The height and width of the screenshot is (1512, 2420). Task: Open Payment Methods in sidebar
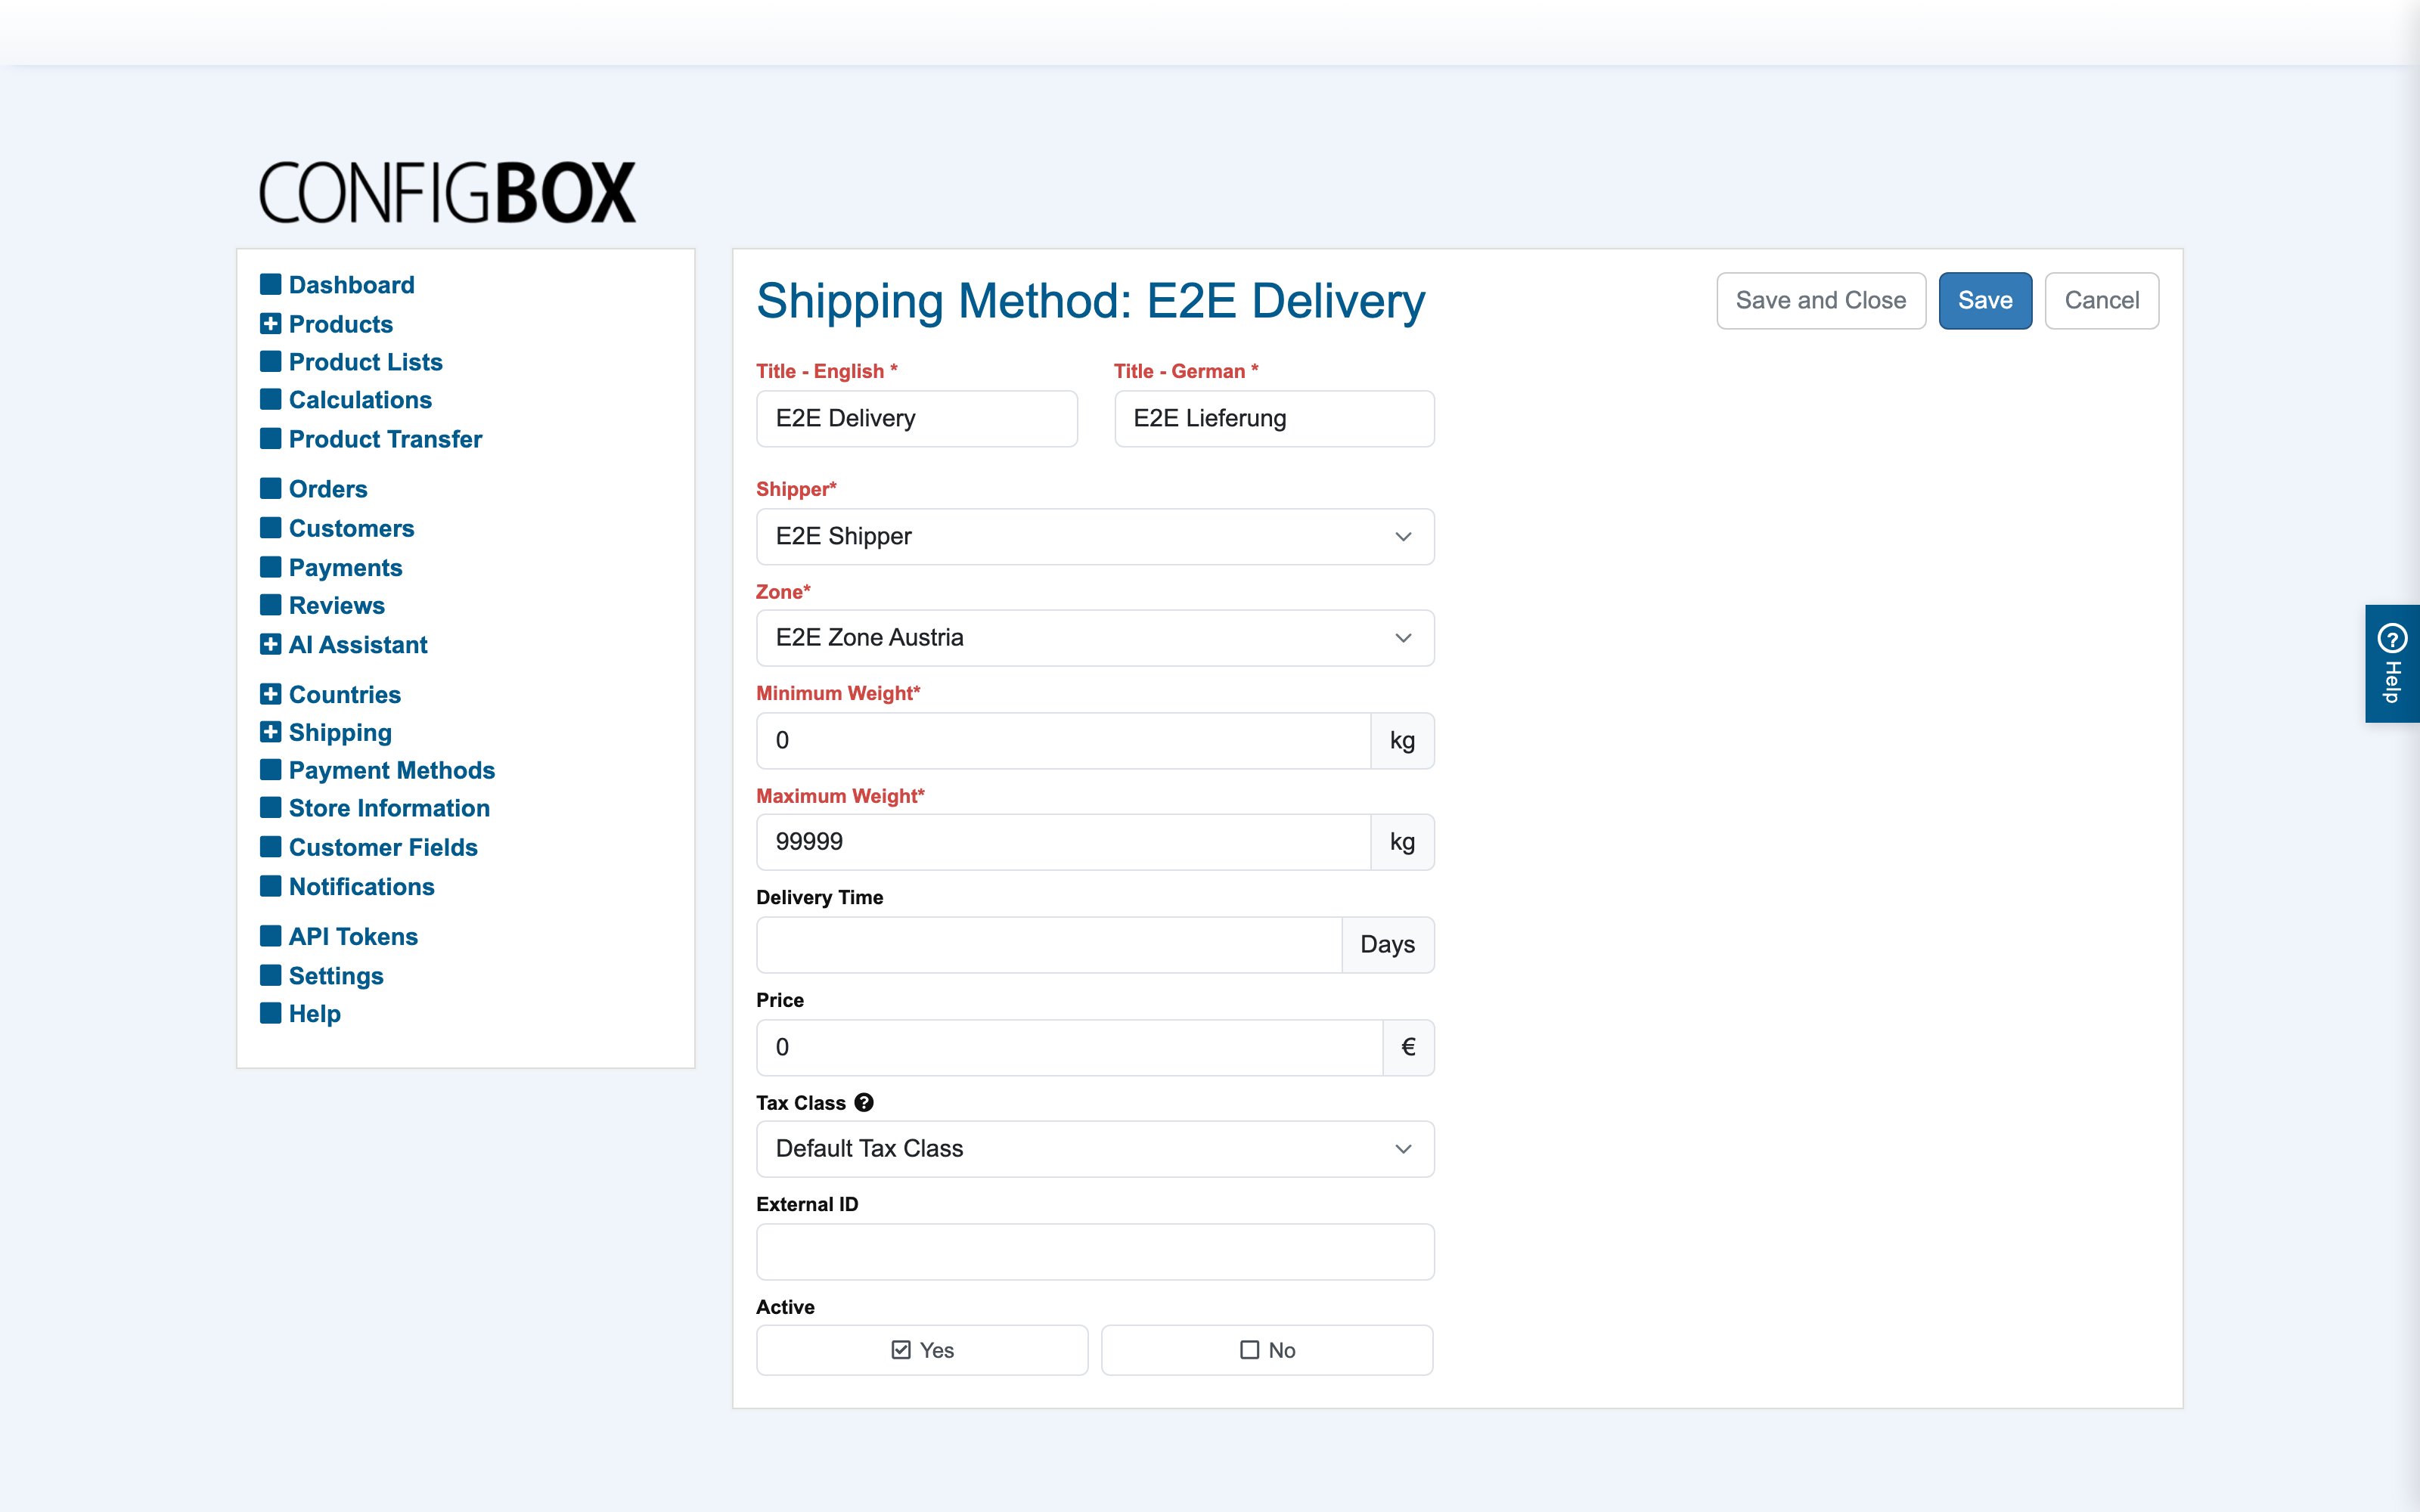point(392,770)
